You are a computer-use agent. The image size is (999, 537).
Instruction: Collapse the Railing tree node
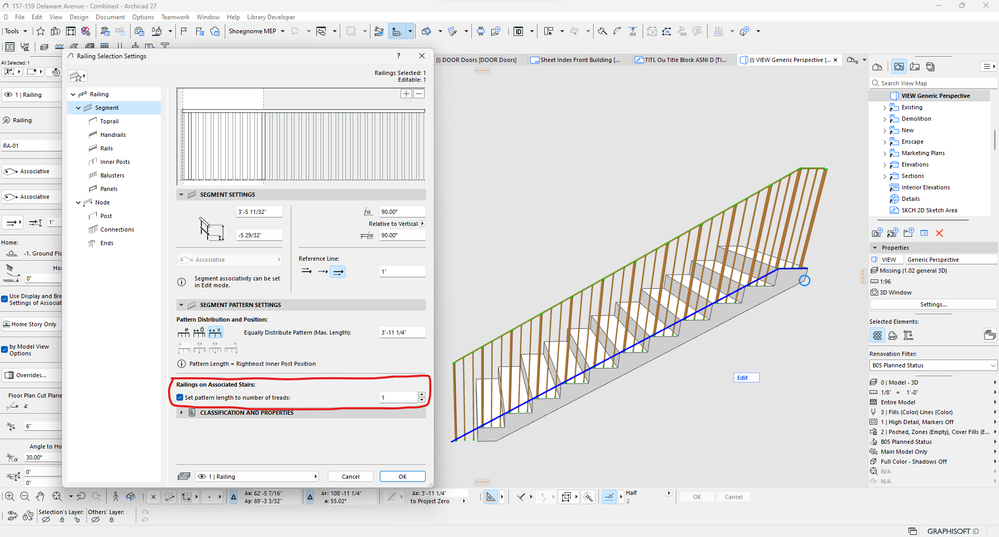pos(73,94)
